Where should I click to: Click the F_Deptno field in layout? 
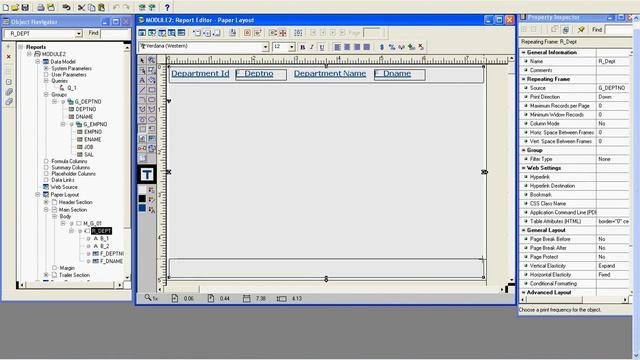[x=261, y=74]
